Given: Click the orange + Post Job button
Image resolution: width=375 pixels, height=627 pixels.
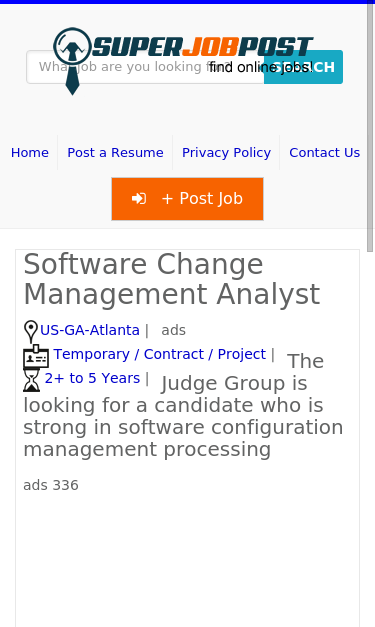Looking at the screenshot, I should click(x=188, y=199).
